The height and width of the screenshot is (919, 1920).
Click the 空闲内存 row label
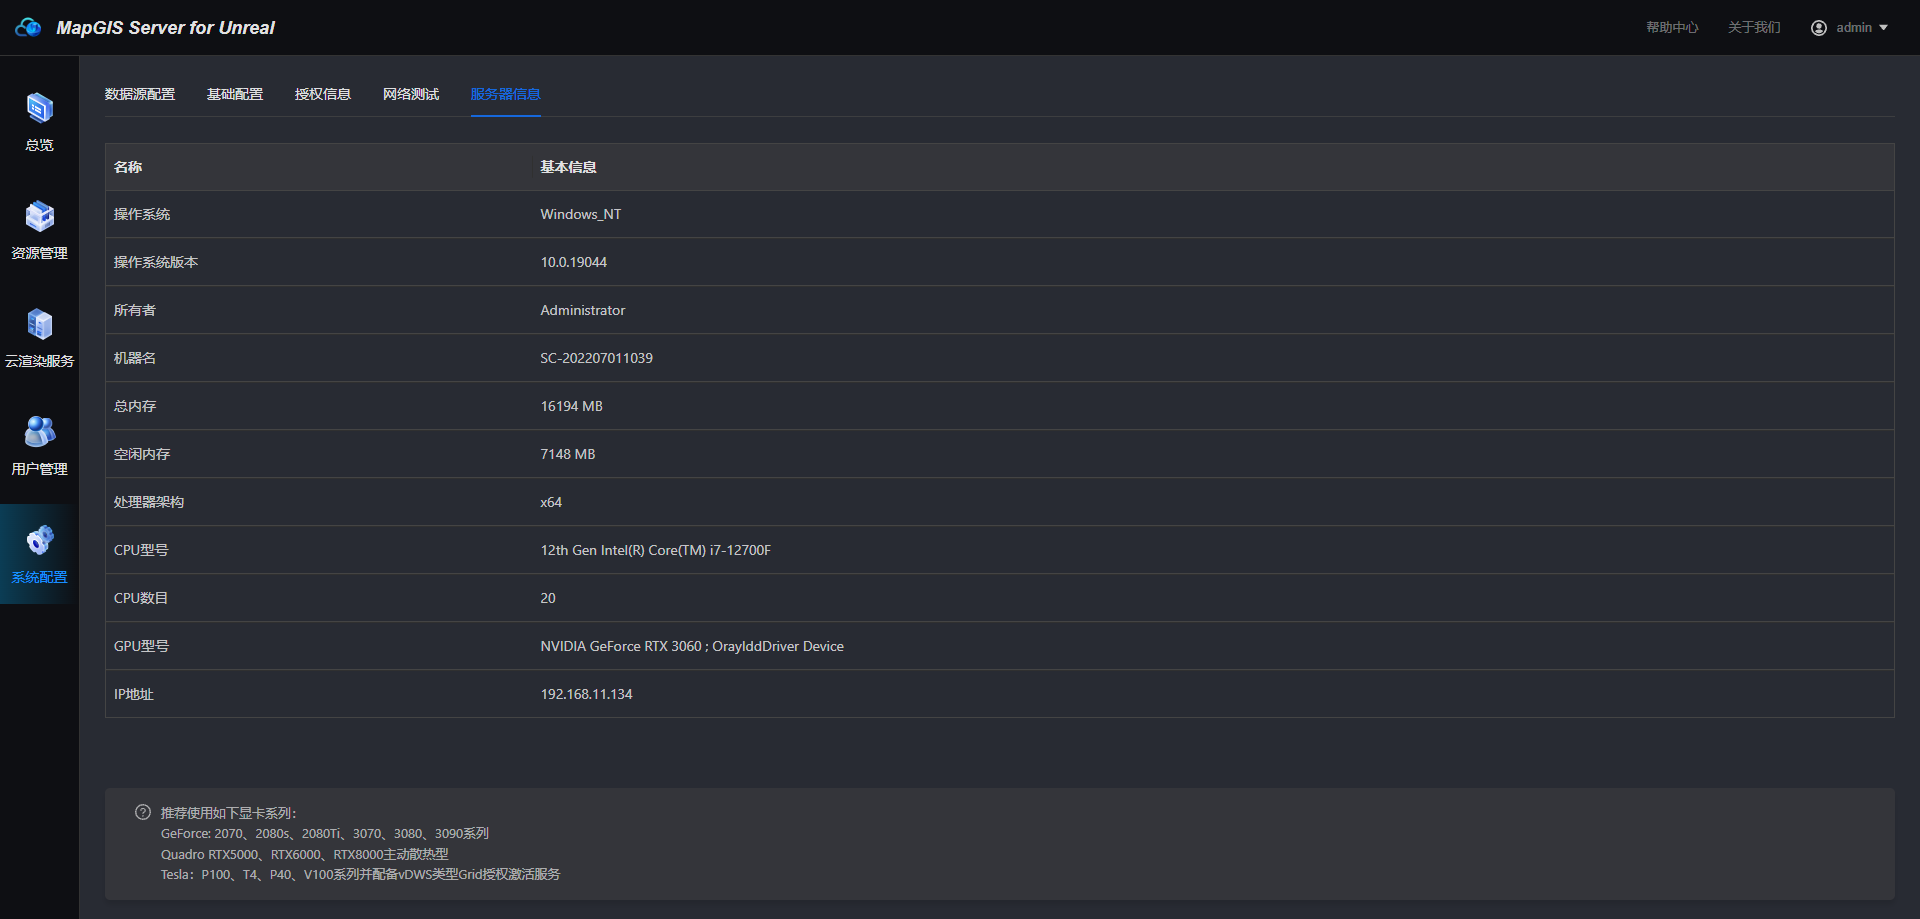point(142,454)
